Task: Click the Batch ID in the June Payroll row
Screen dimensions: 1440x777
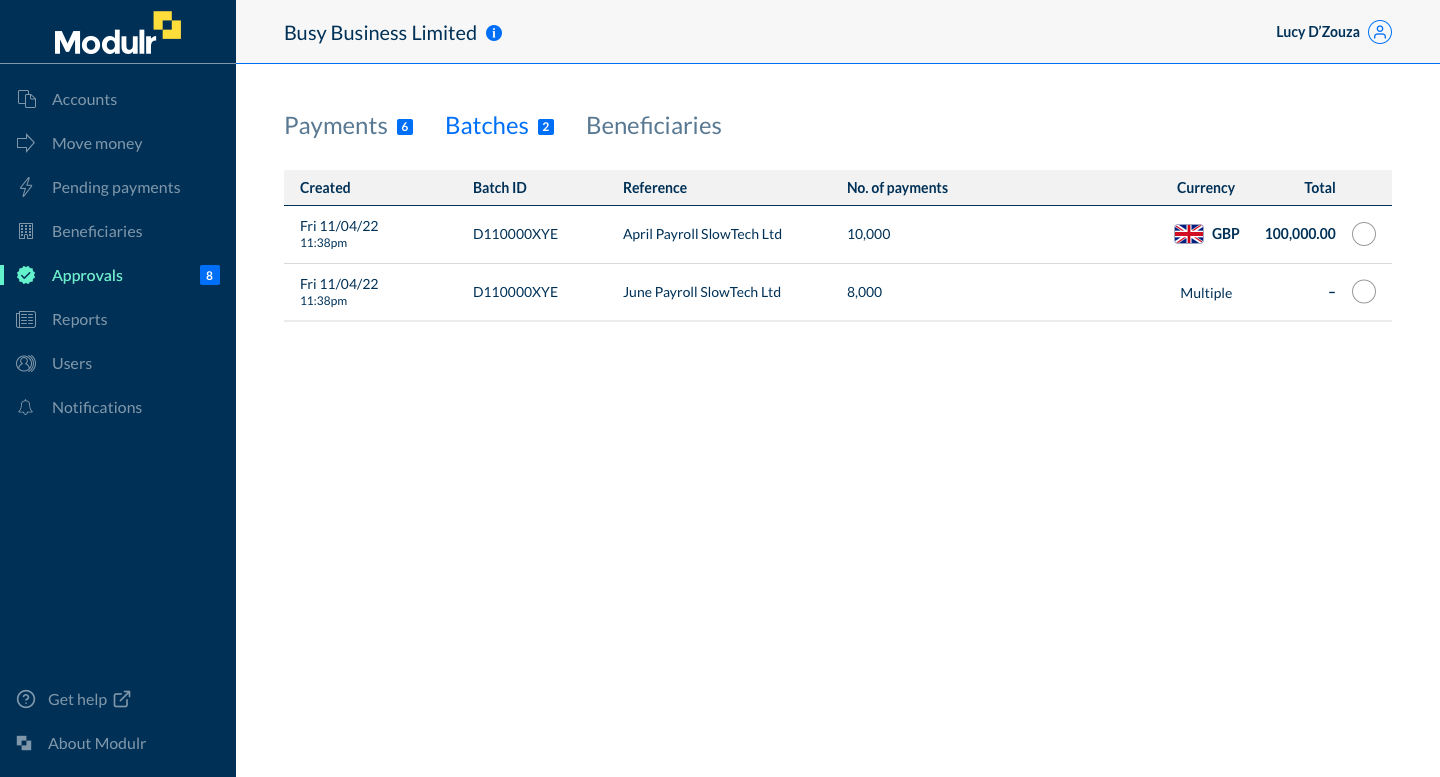Action: tap(515, 292)
